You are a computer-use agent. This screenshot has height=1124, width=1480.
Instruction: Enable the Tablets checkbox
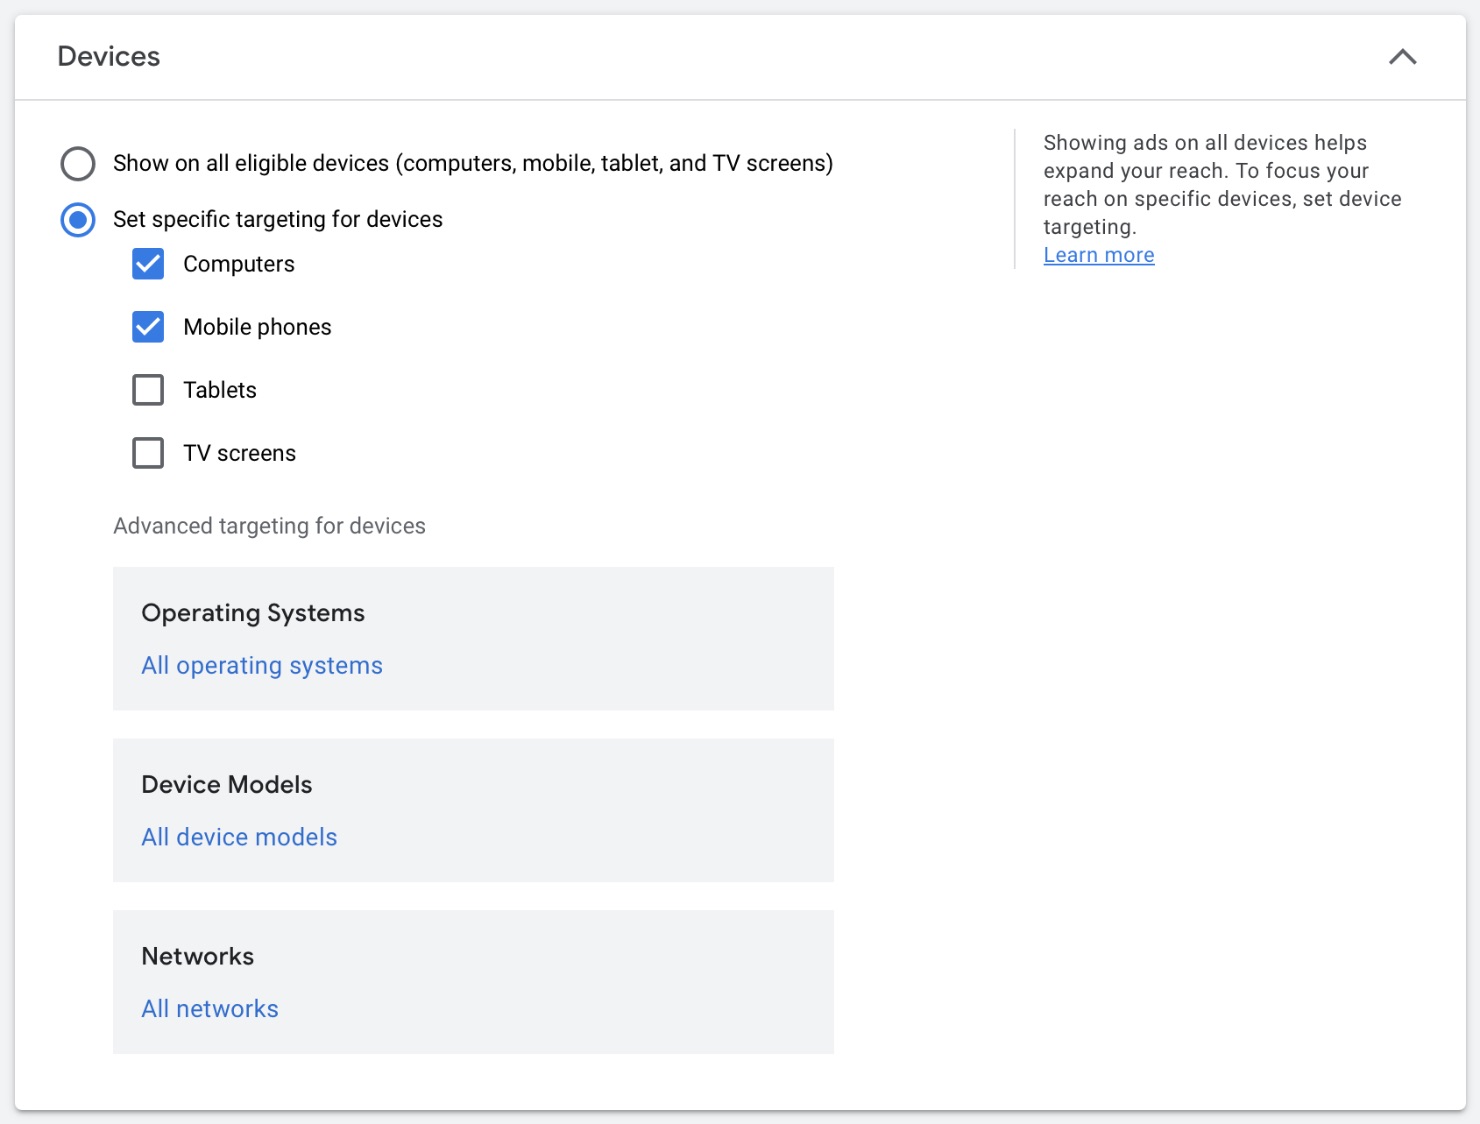click(x=148, y=390)
